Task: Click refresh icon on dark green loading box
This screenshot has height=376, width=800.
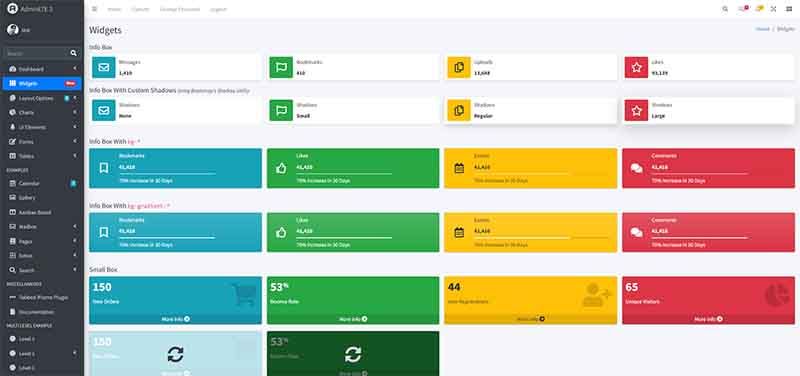Action: [x=353, y=354]
